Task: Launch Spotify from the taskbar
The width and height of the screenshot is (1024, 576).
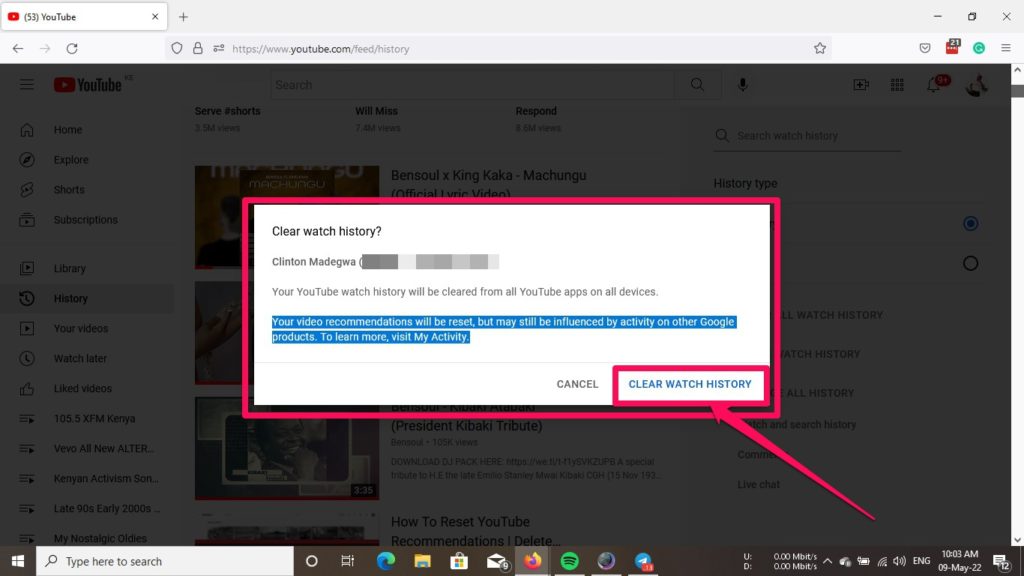Action: 569,561
